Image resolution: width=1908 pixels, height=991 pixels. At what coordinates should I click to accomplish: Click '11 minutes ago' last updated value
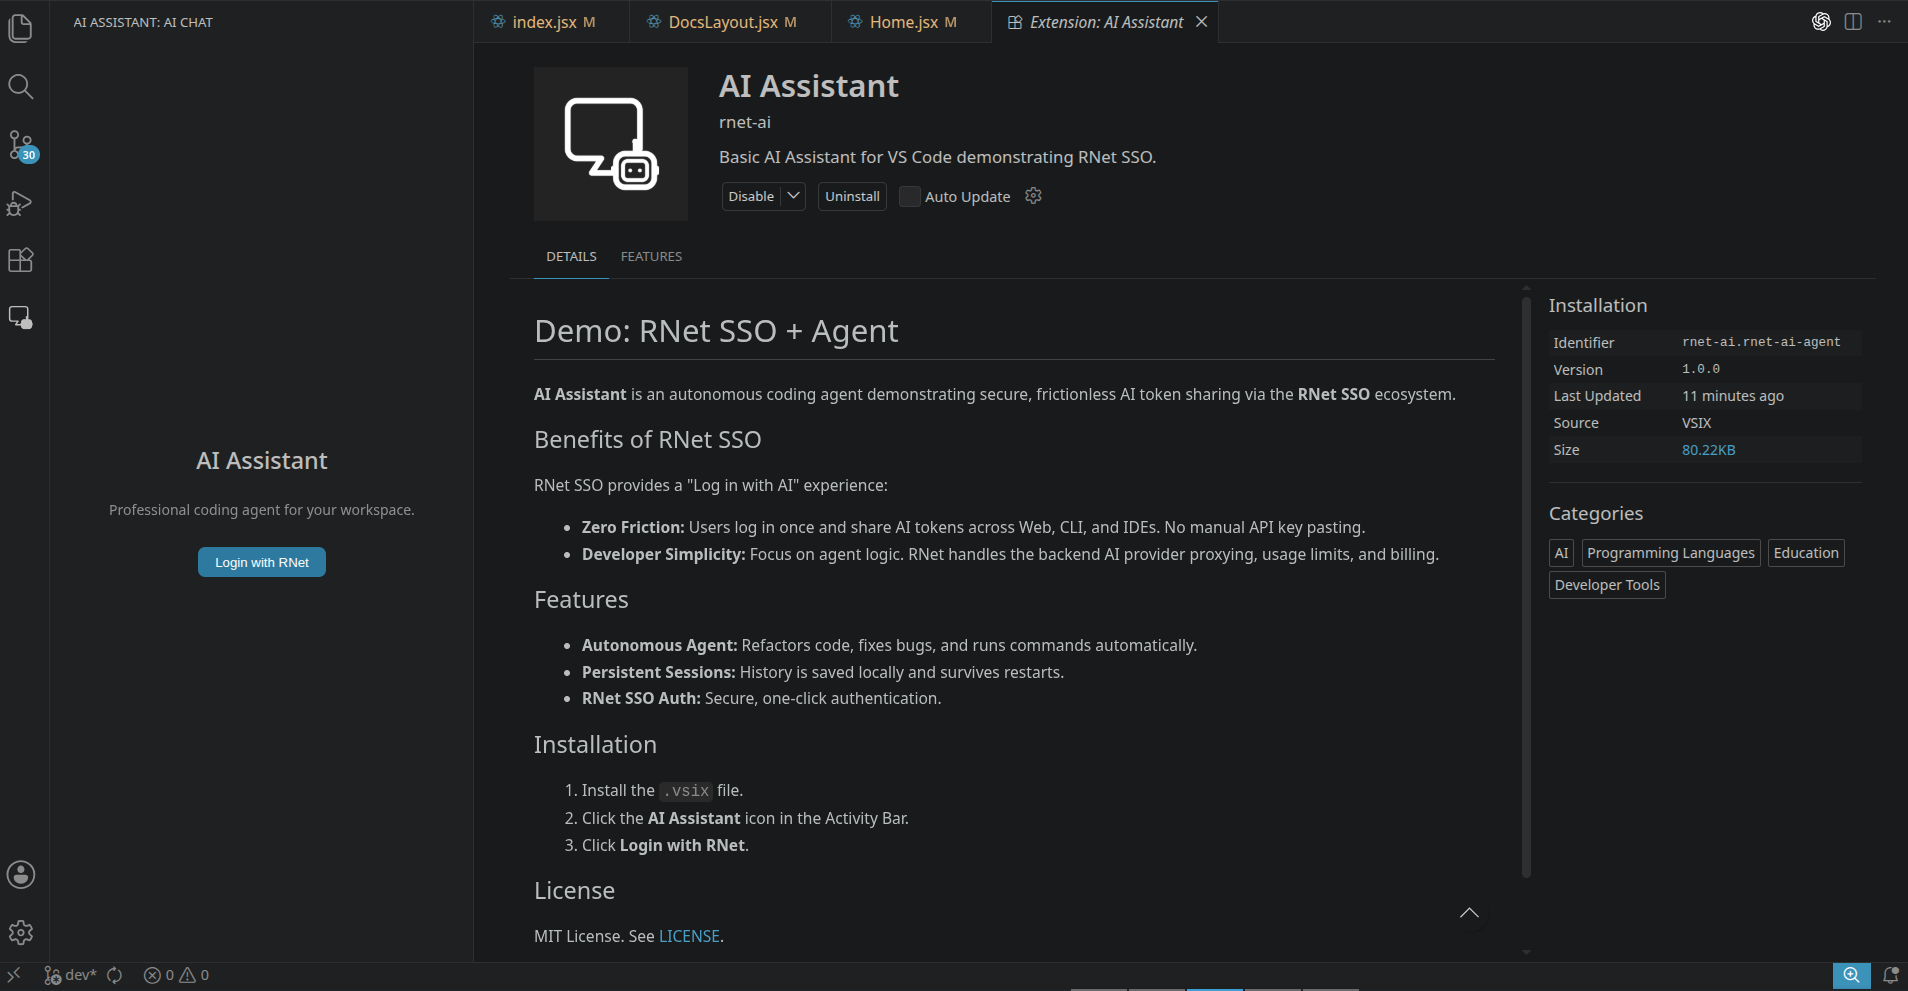pyautogui.click(x=1733, y=396)
